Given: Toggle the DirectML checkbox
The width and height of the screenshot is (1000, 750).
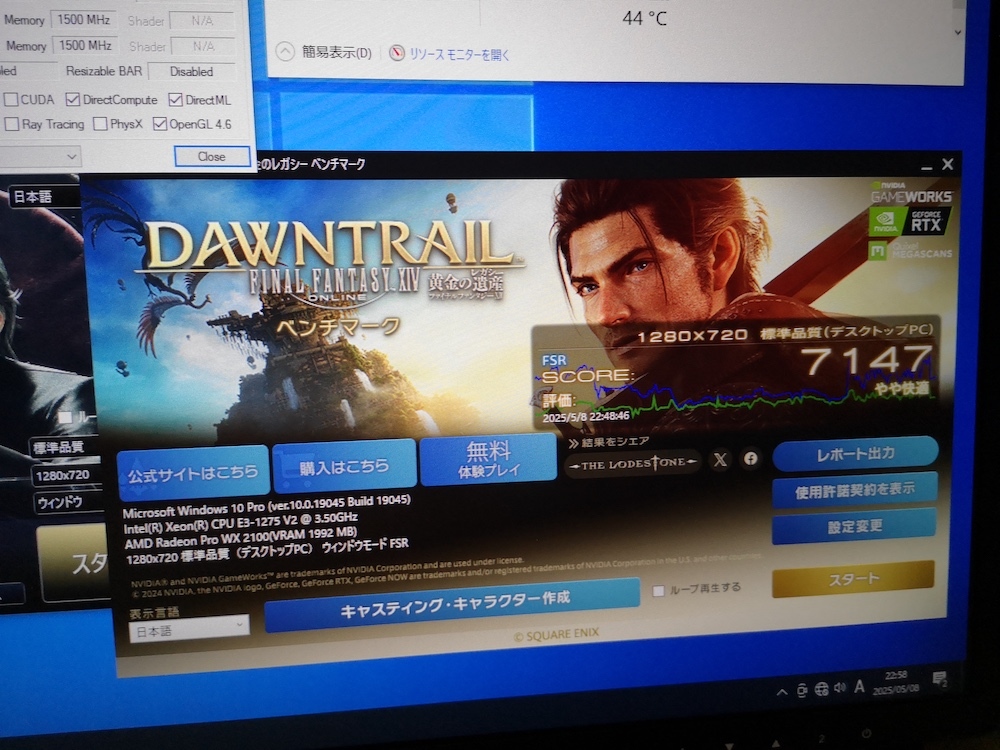Looking at the screenshot, I should [175, 99].
